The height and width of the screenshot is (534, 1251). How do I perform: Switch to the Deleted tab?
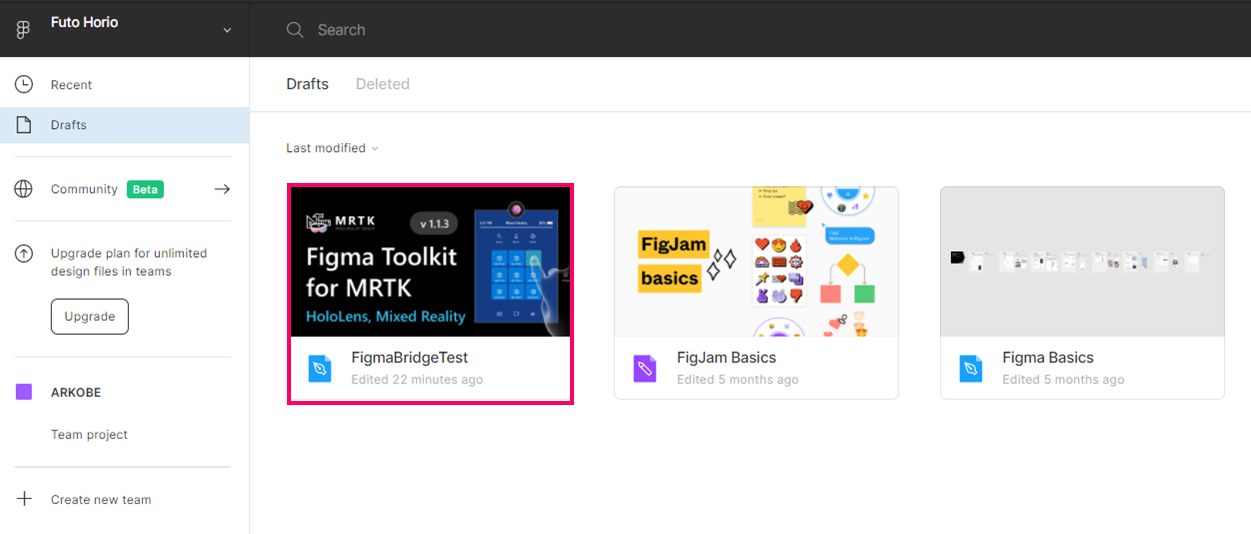pos(383,84)
